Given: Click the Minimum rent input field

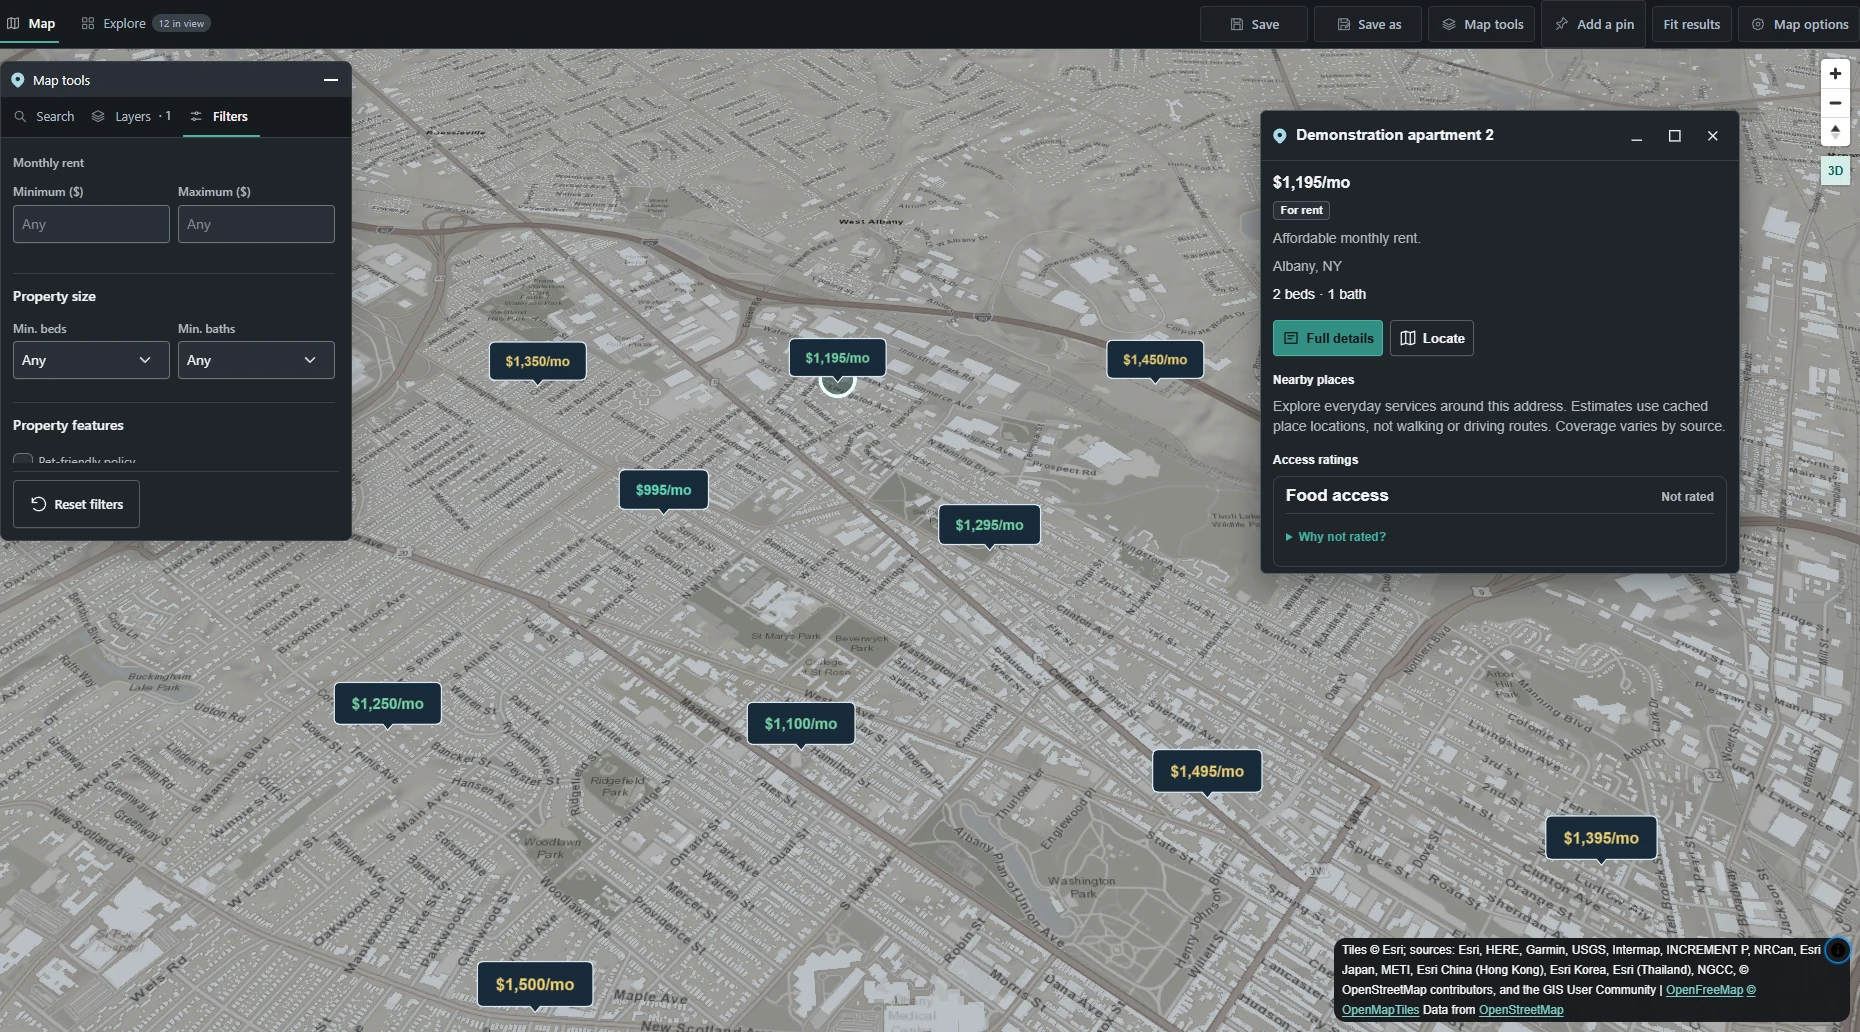Looking at the screenshot, I should [91, 224].
